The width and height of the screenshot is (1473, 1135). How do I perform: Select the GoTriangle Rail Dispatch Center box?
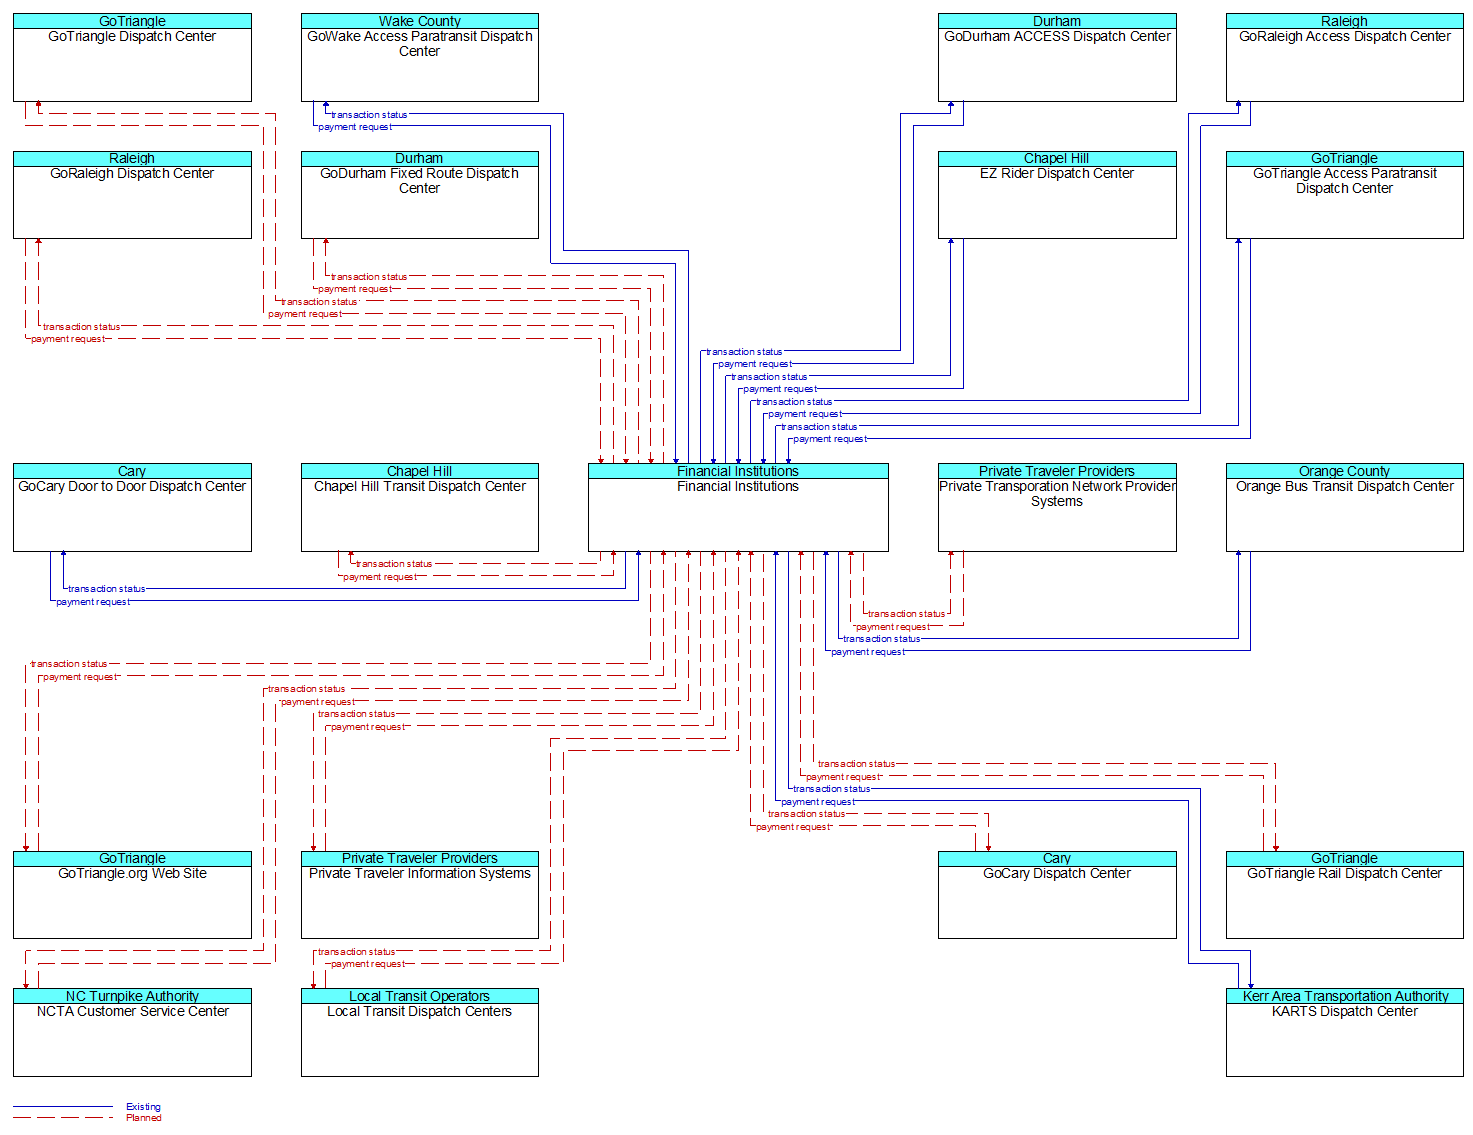point(1345,895)
